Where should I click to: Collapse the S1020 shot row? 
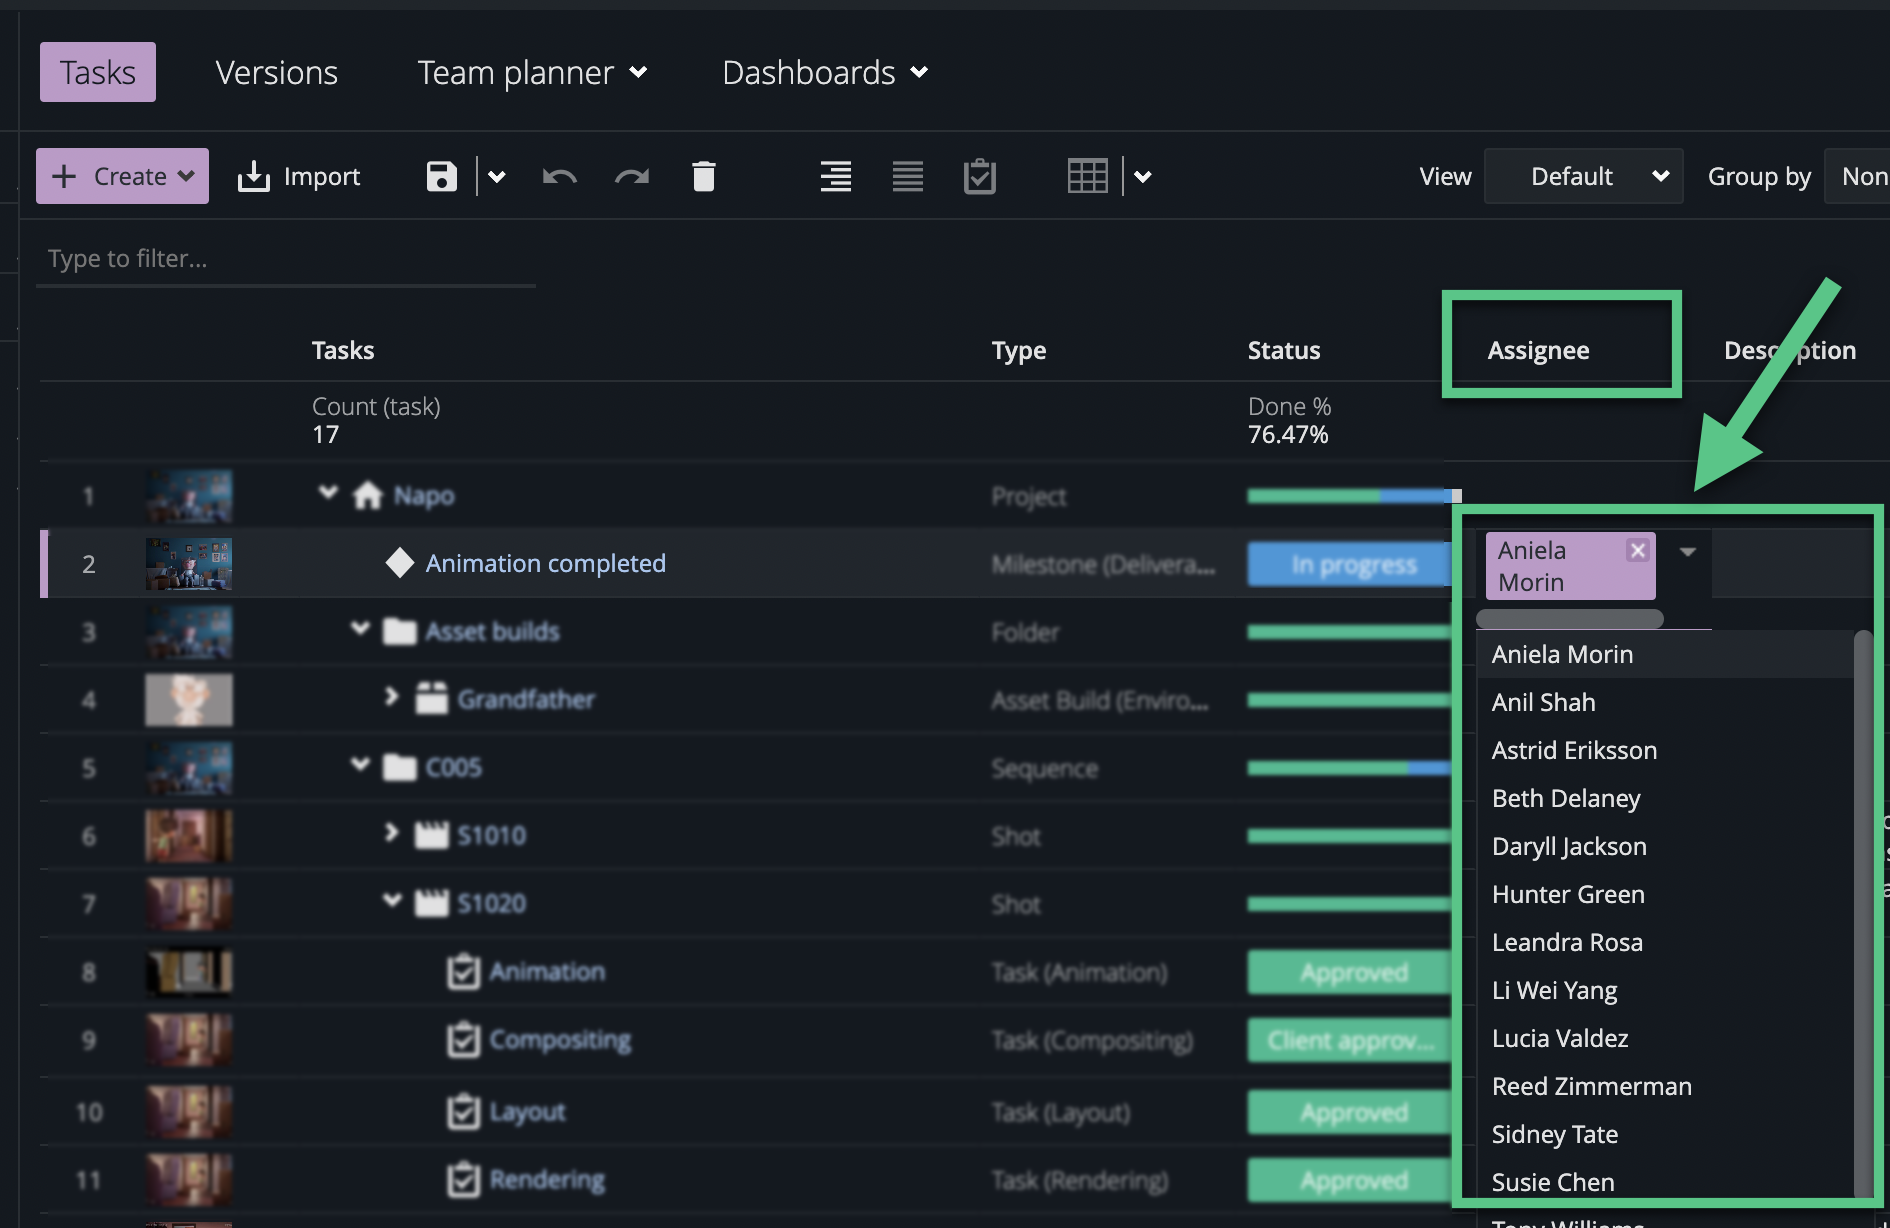[x=392, y=901]
